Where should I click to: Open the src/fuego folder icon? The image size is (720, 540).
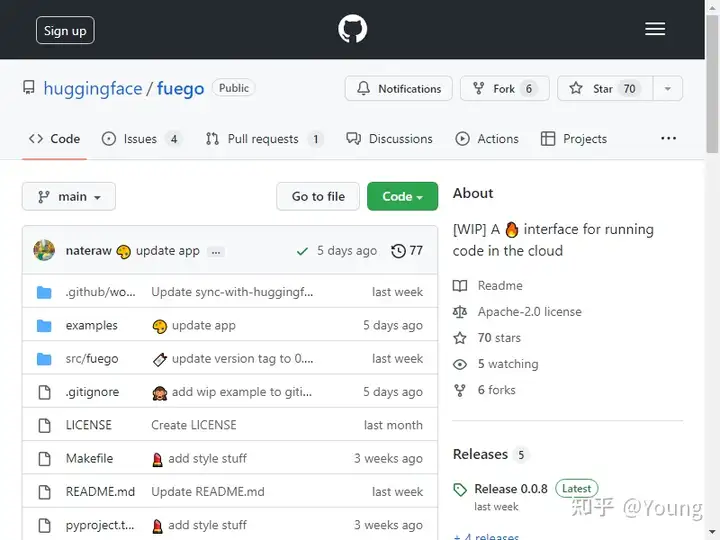coord(44,359)
